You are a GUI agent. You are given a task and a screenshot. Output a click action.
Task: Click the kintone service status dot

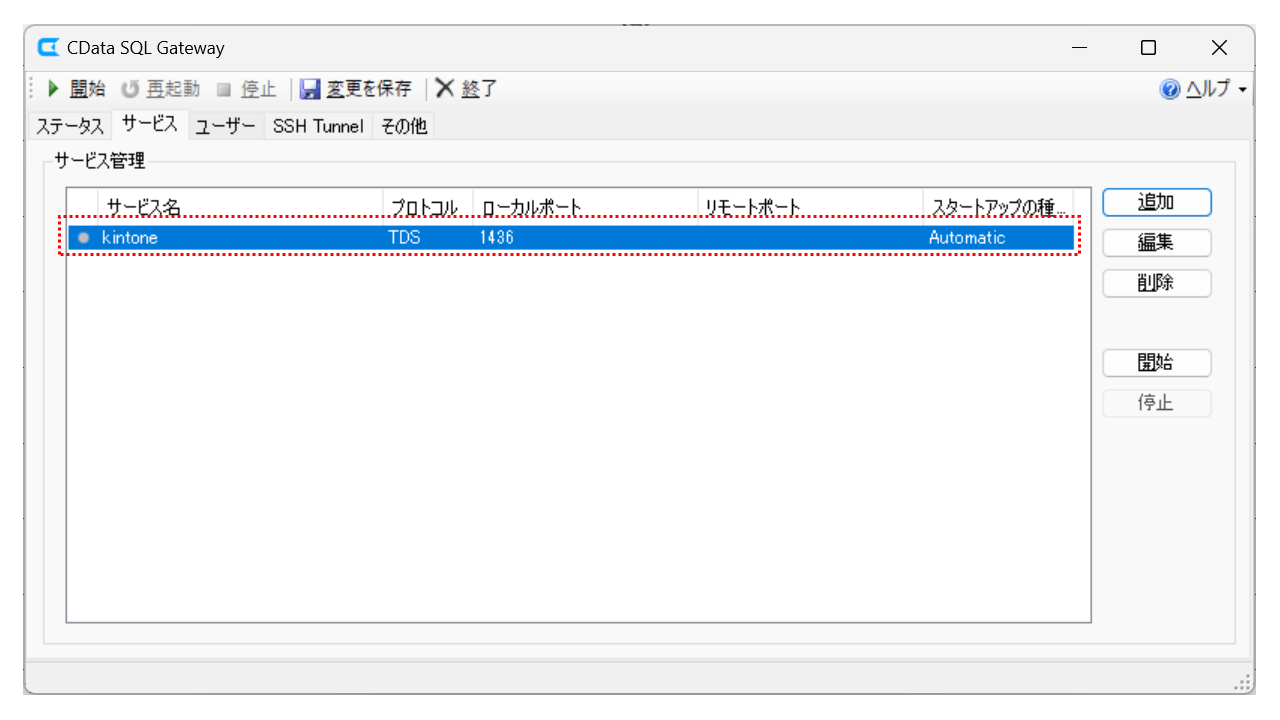click(84, 238)
